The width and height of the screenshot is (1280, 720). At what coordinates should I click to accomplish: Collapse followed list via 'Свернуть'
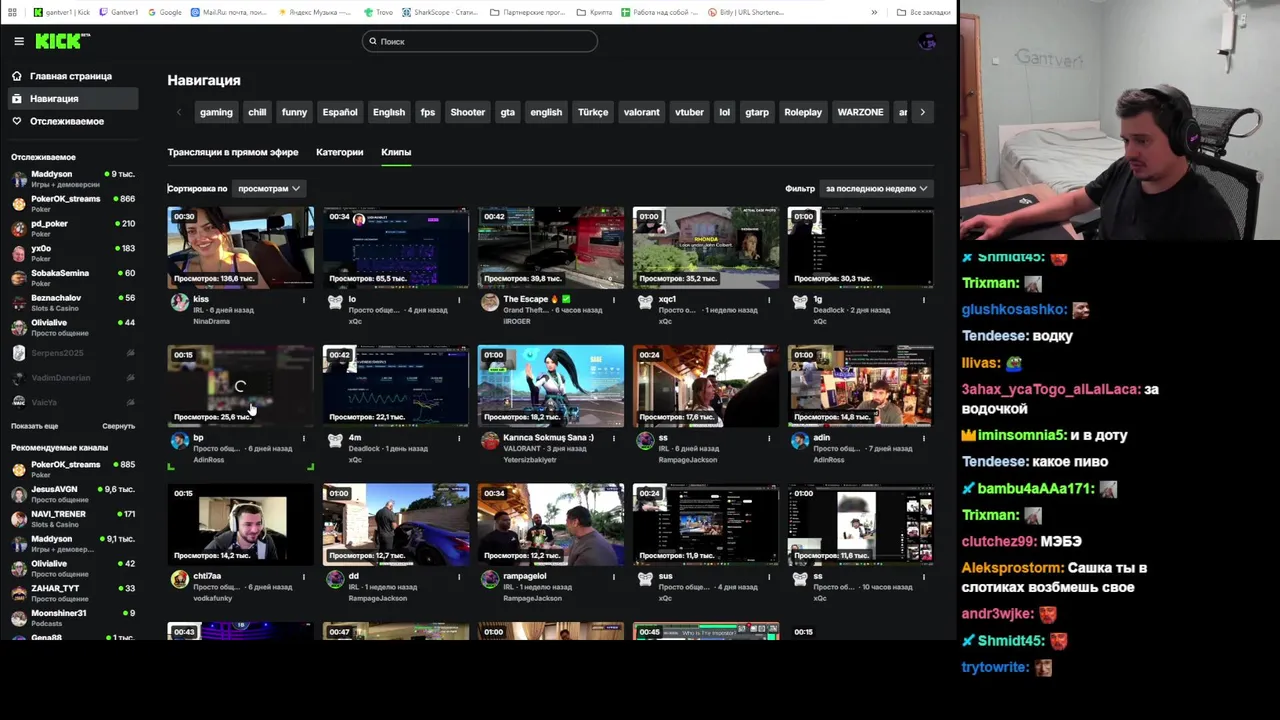point(118,426)
